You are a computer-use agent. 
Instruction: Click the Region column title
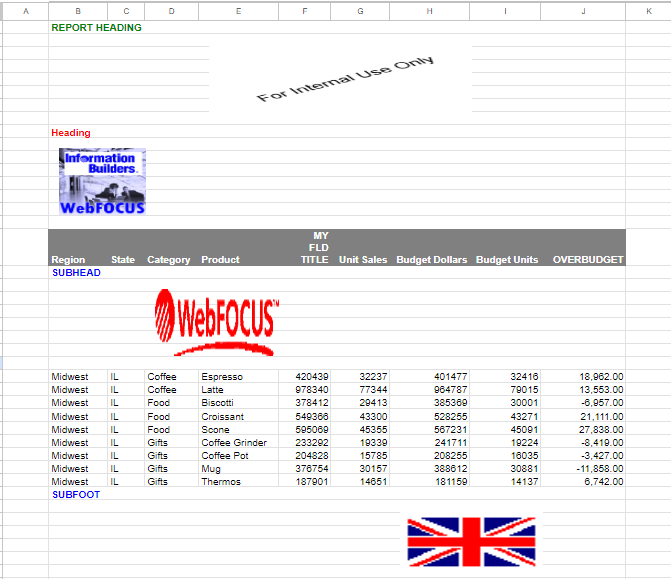pyautogui.click(x=68, y=260)
